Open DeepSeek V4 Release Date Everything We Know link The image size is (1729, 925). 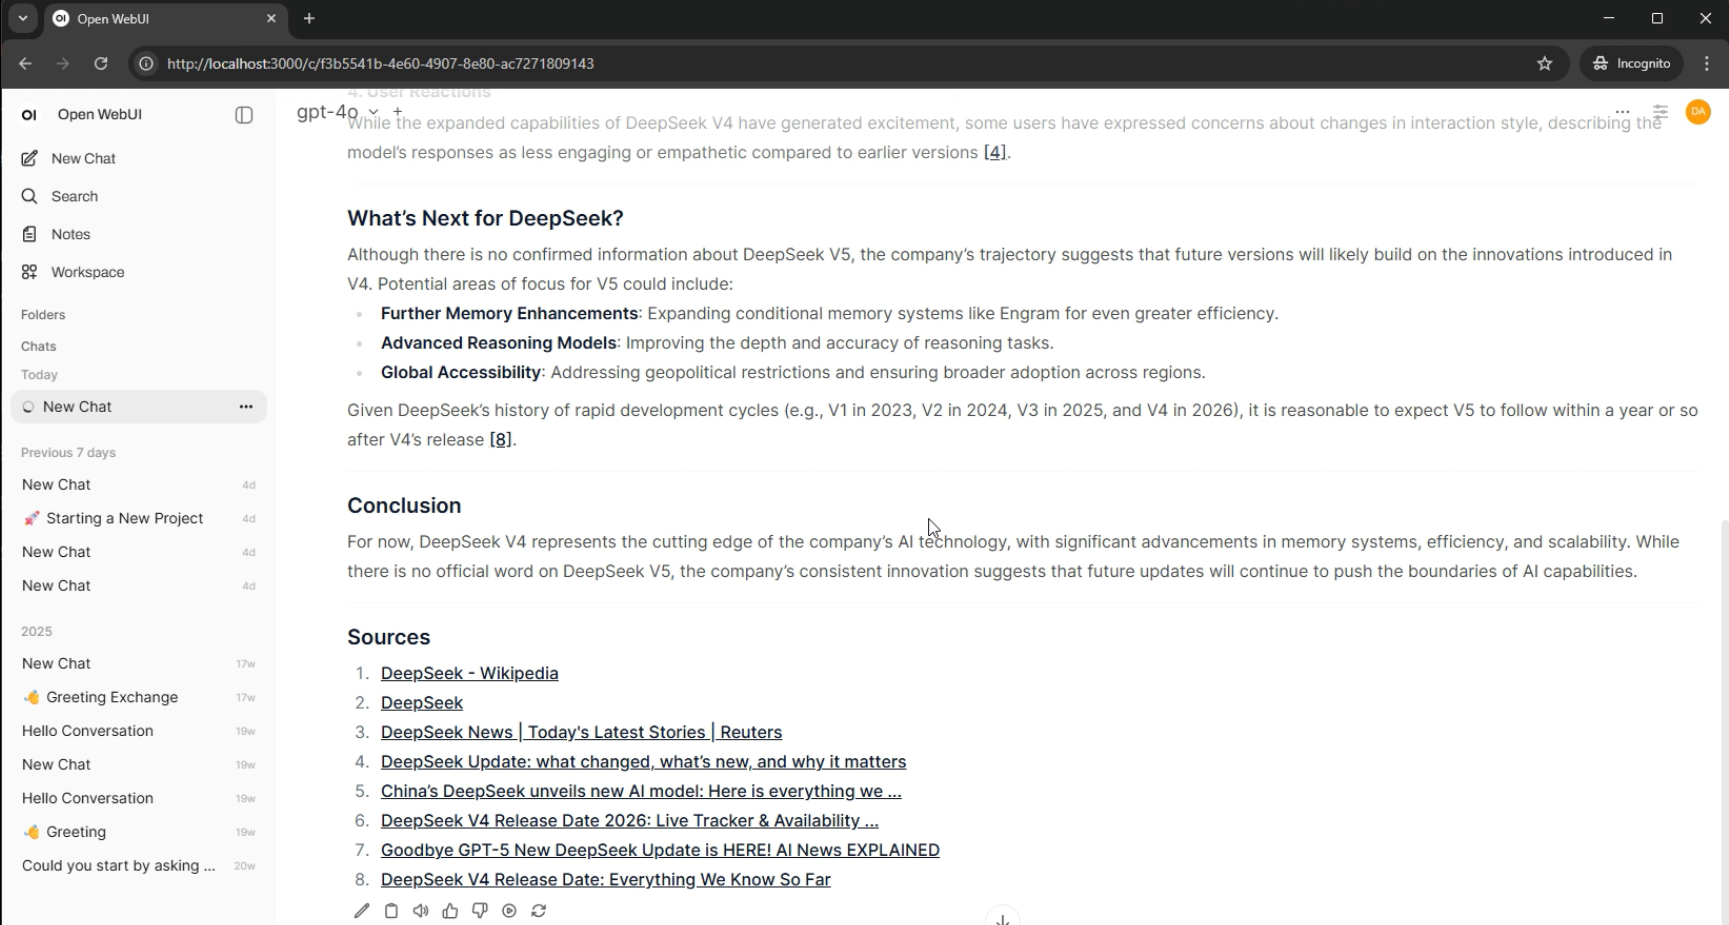point(605,880)
